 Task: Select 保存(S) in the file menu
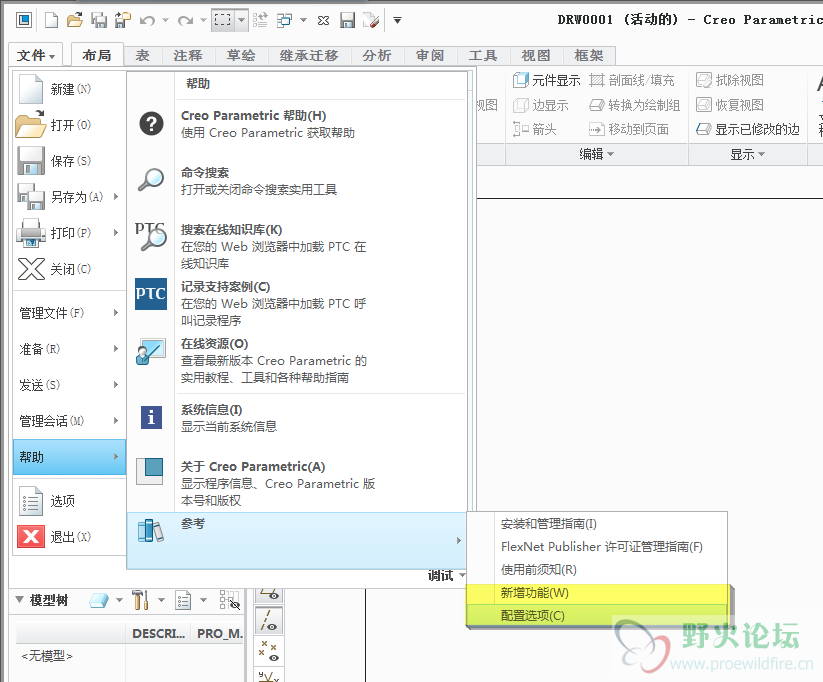pos(69,161)
